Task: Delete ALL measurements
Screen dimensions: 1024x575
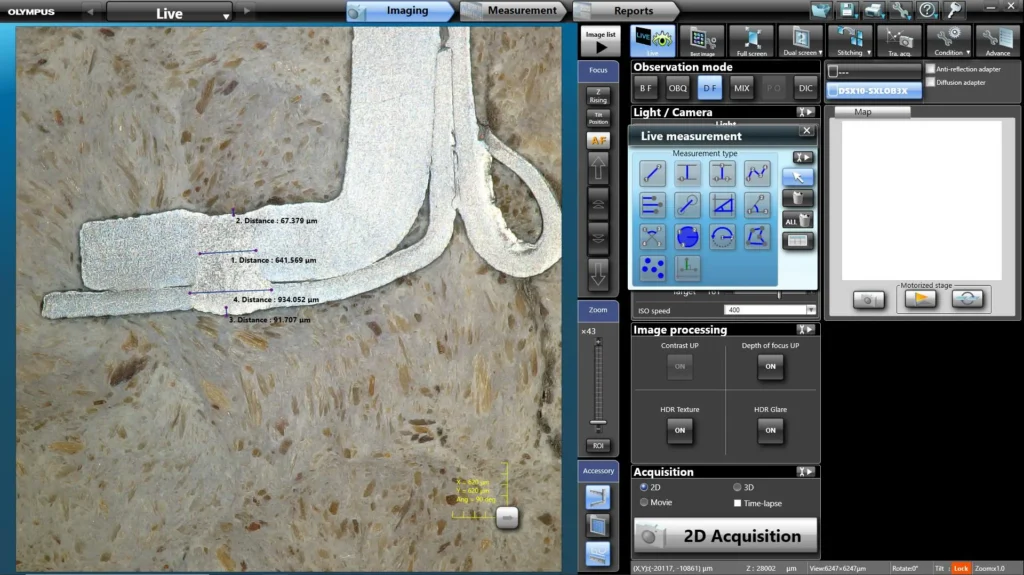Action: [x=797, y=220]
